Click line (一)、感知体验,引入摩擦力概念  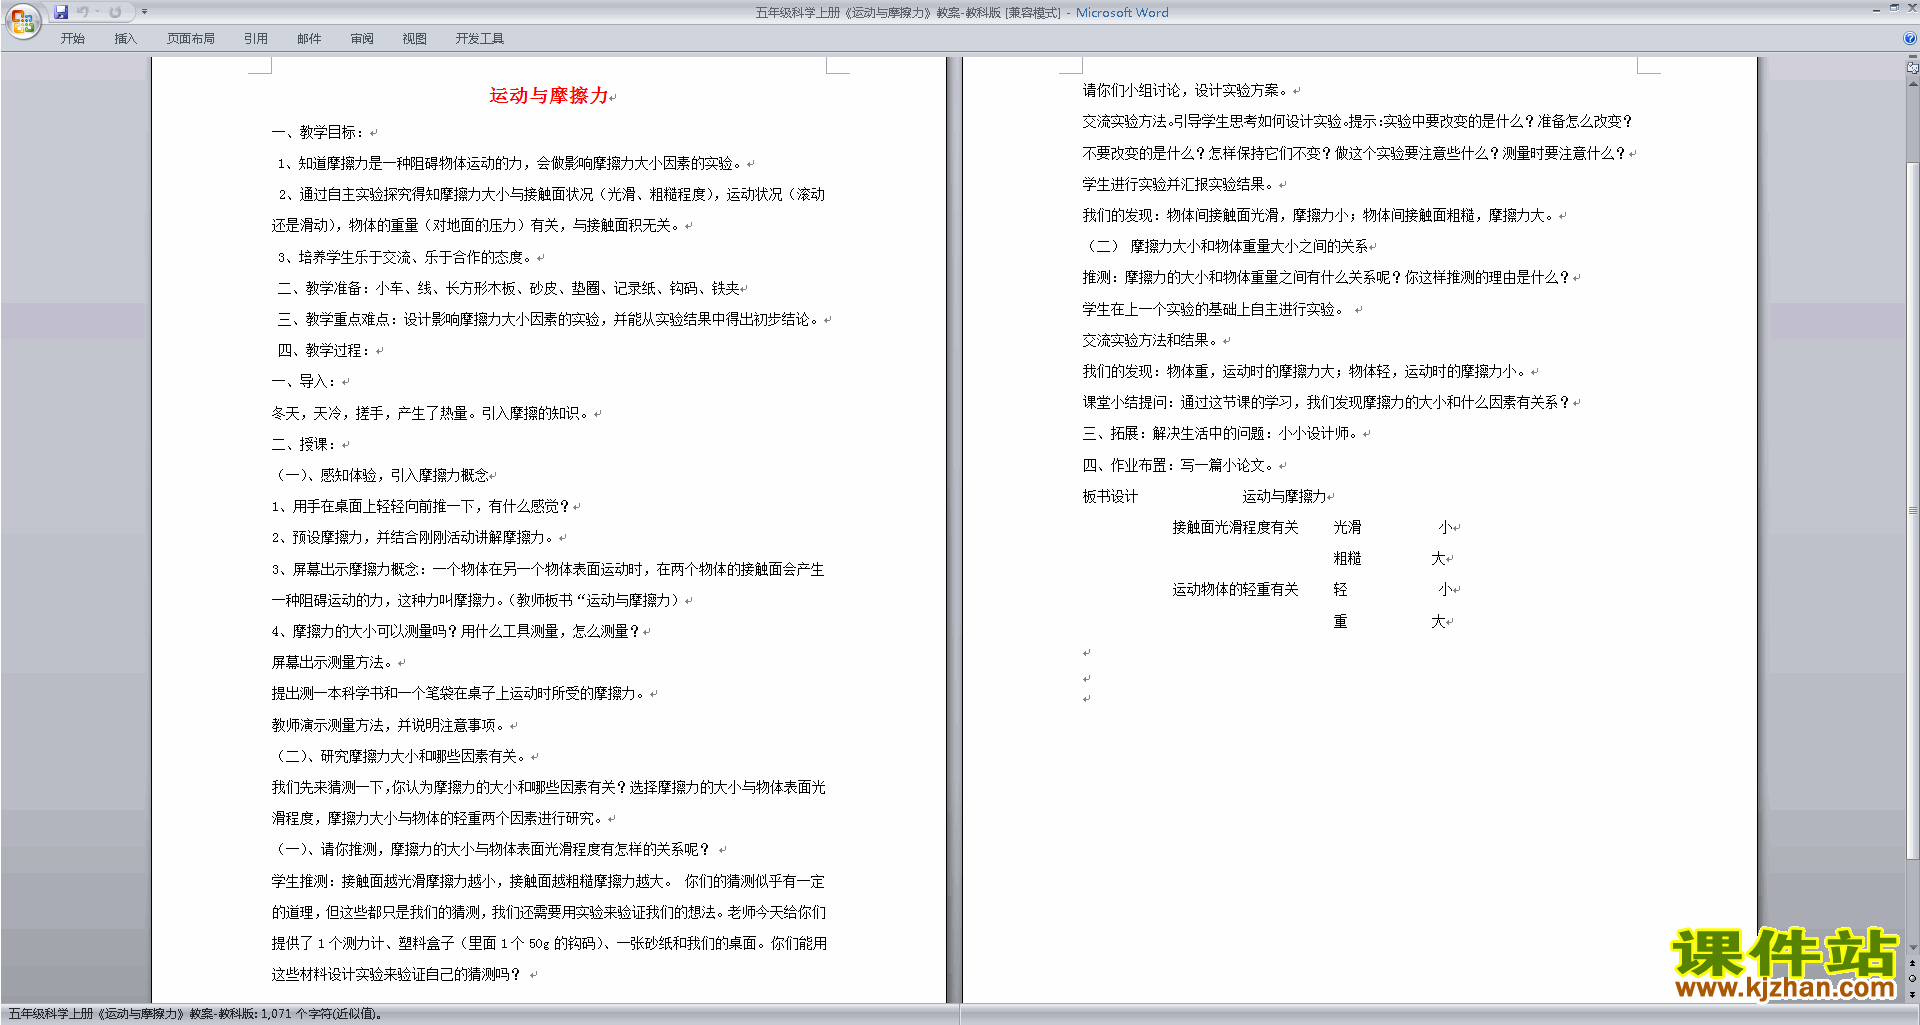380,475
